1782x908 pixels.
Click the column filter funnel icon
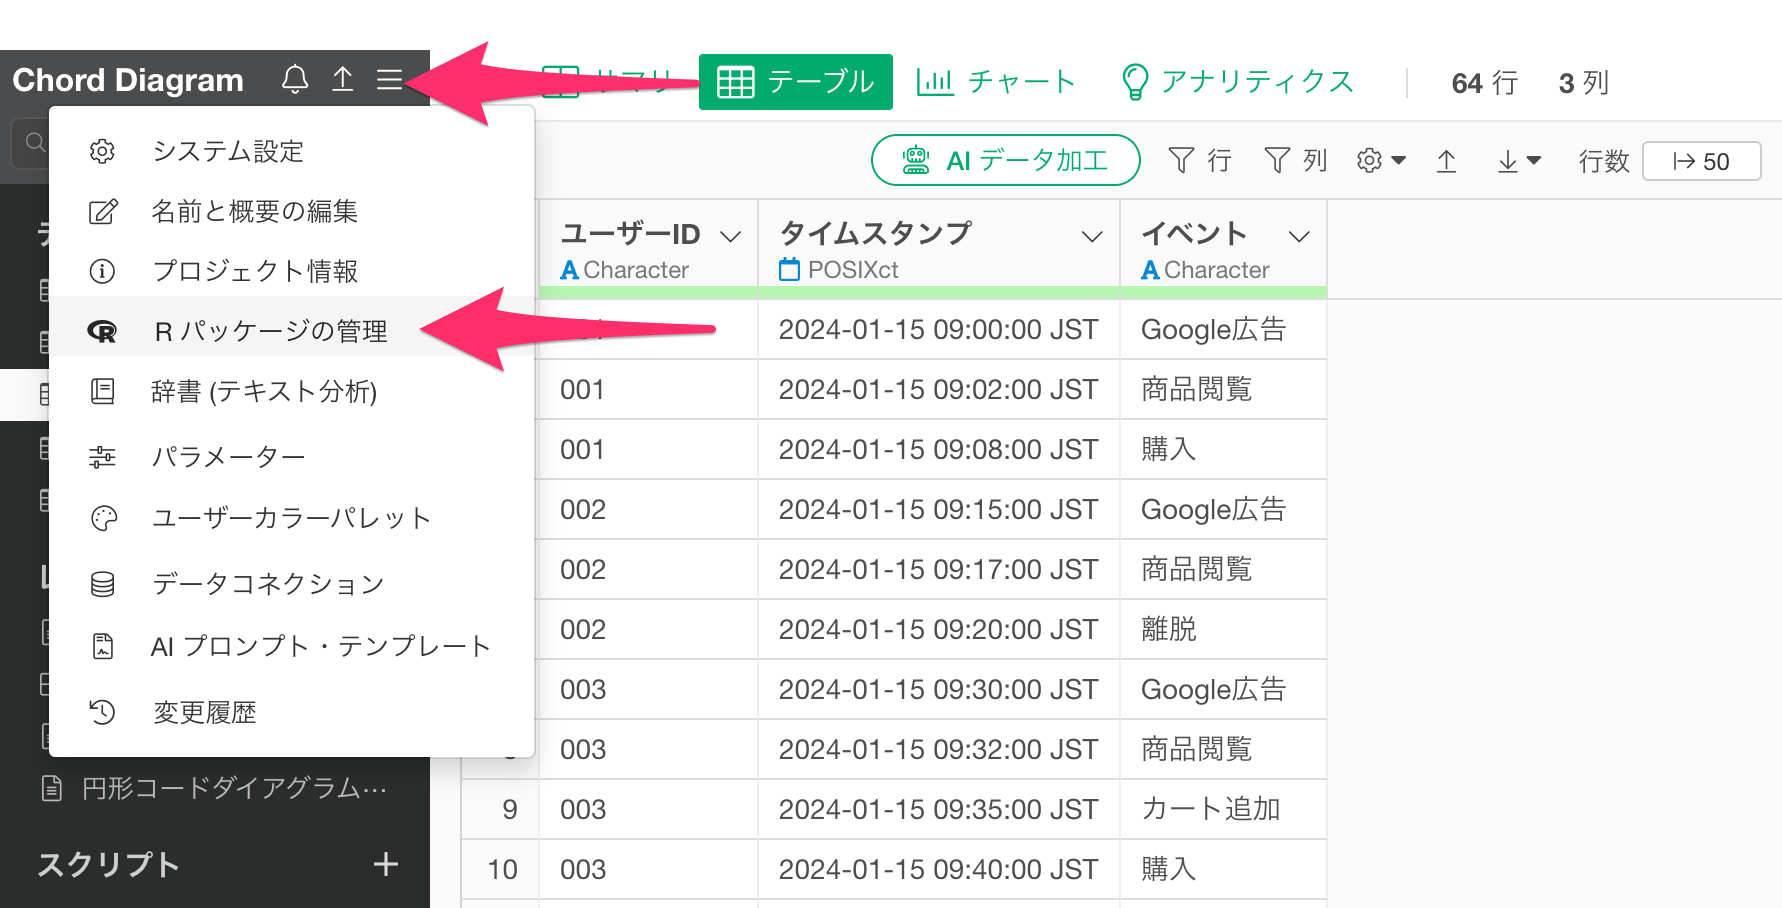[1294, 161]
